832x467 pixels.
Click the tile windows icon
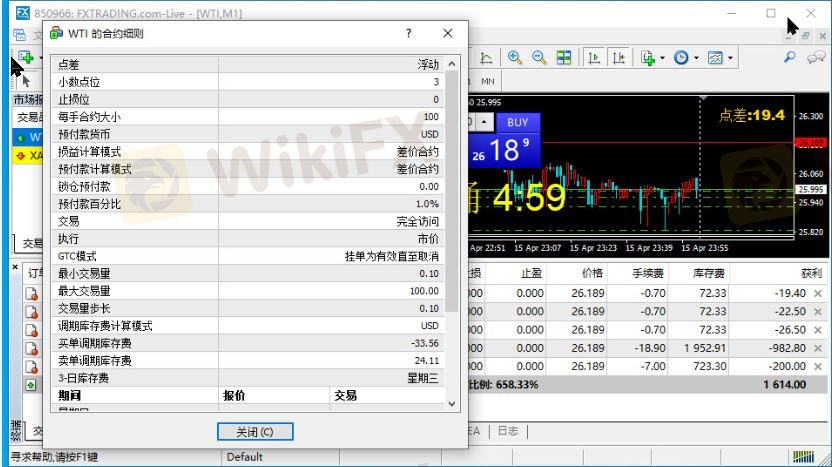coord(564,58)
